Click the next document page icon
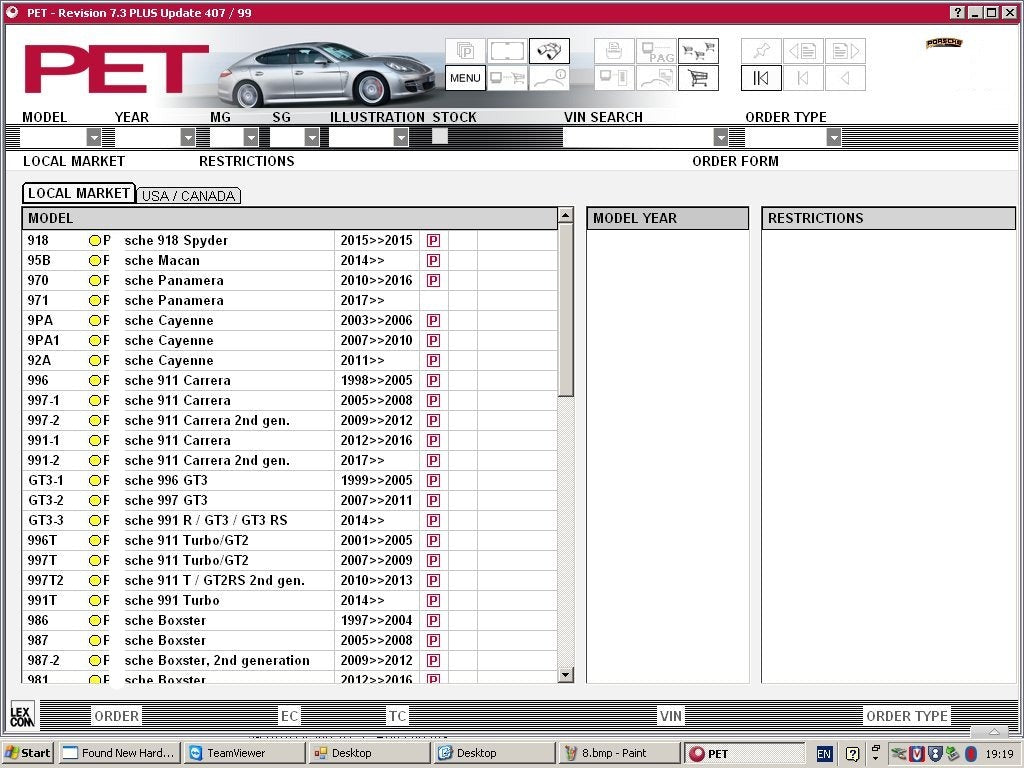The width and height of the screenshot is (1024, 768). click(x=845, y=51)
